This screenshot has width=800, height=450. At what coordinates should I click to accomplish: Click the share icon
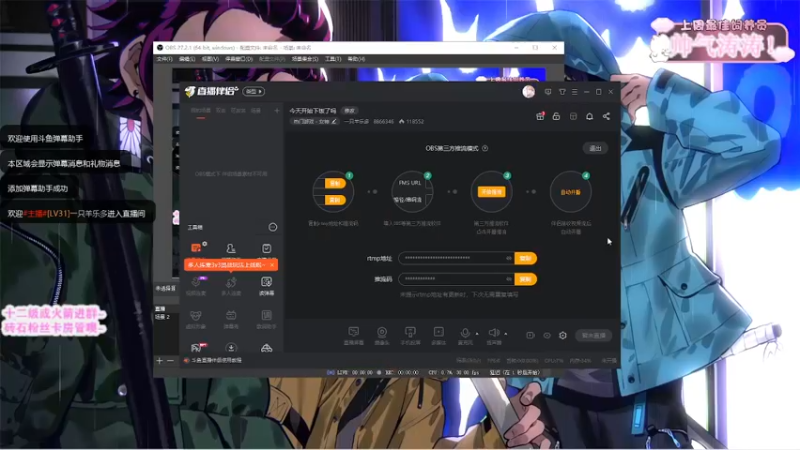[x=606, y=116]
